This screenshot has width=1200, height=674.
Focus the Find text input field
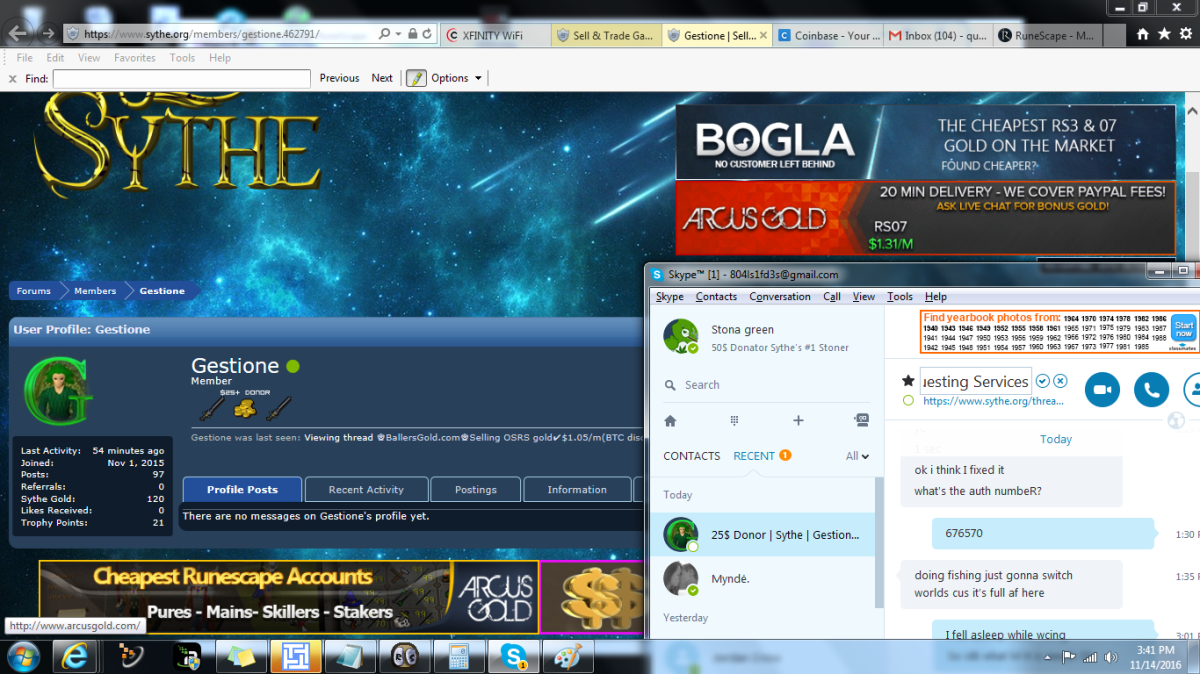click(181, 78)
